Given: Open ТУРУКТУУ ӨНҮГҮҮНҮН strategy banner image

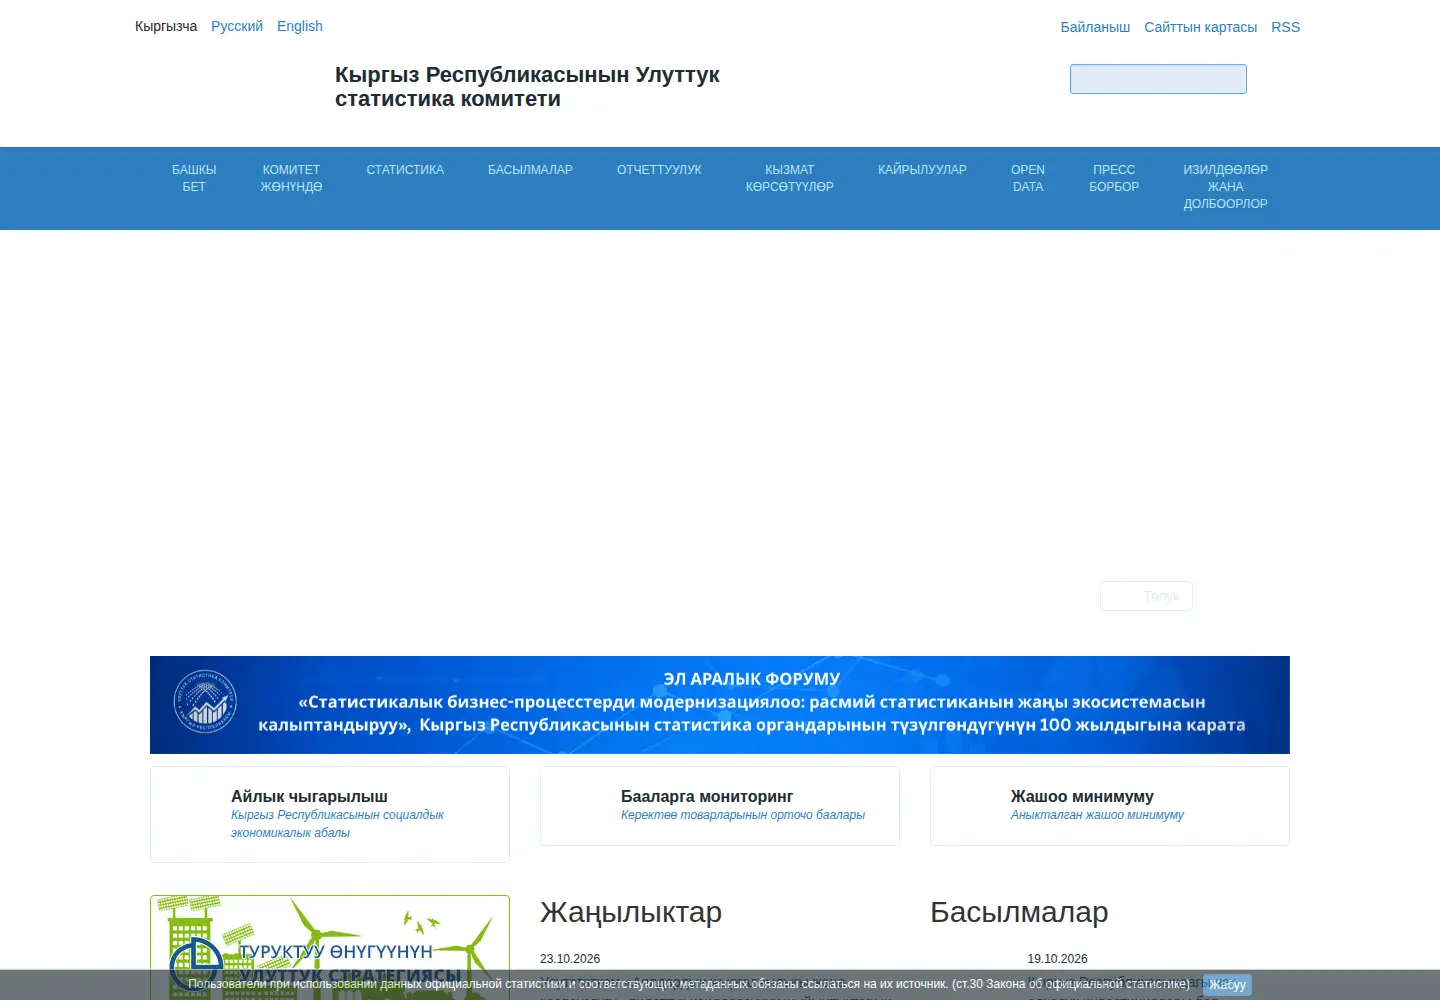Looking at the screenshot, I should point(330,947).
